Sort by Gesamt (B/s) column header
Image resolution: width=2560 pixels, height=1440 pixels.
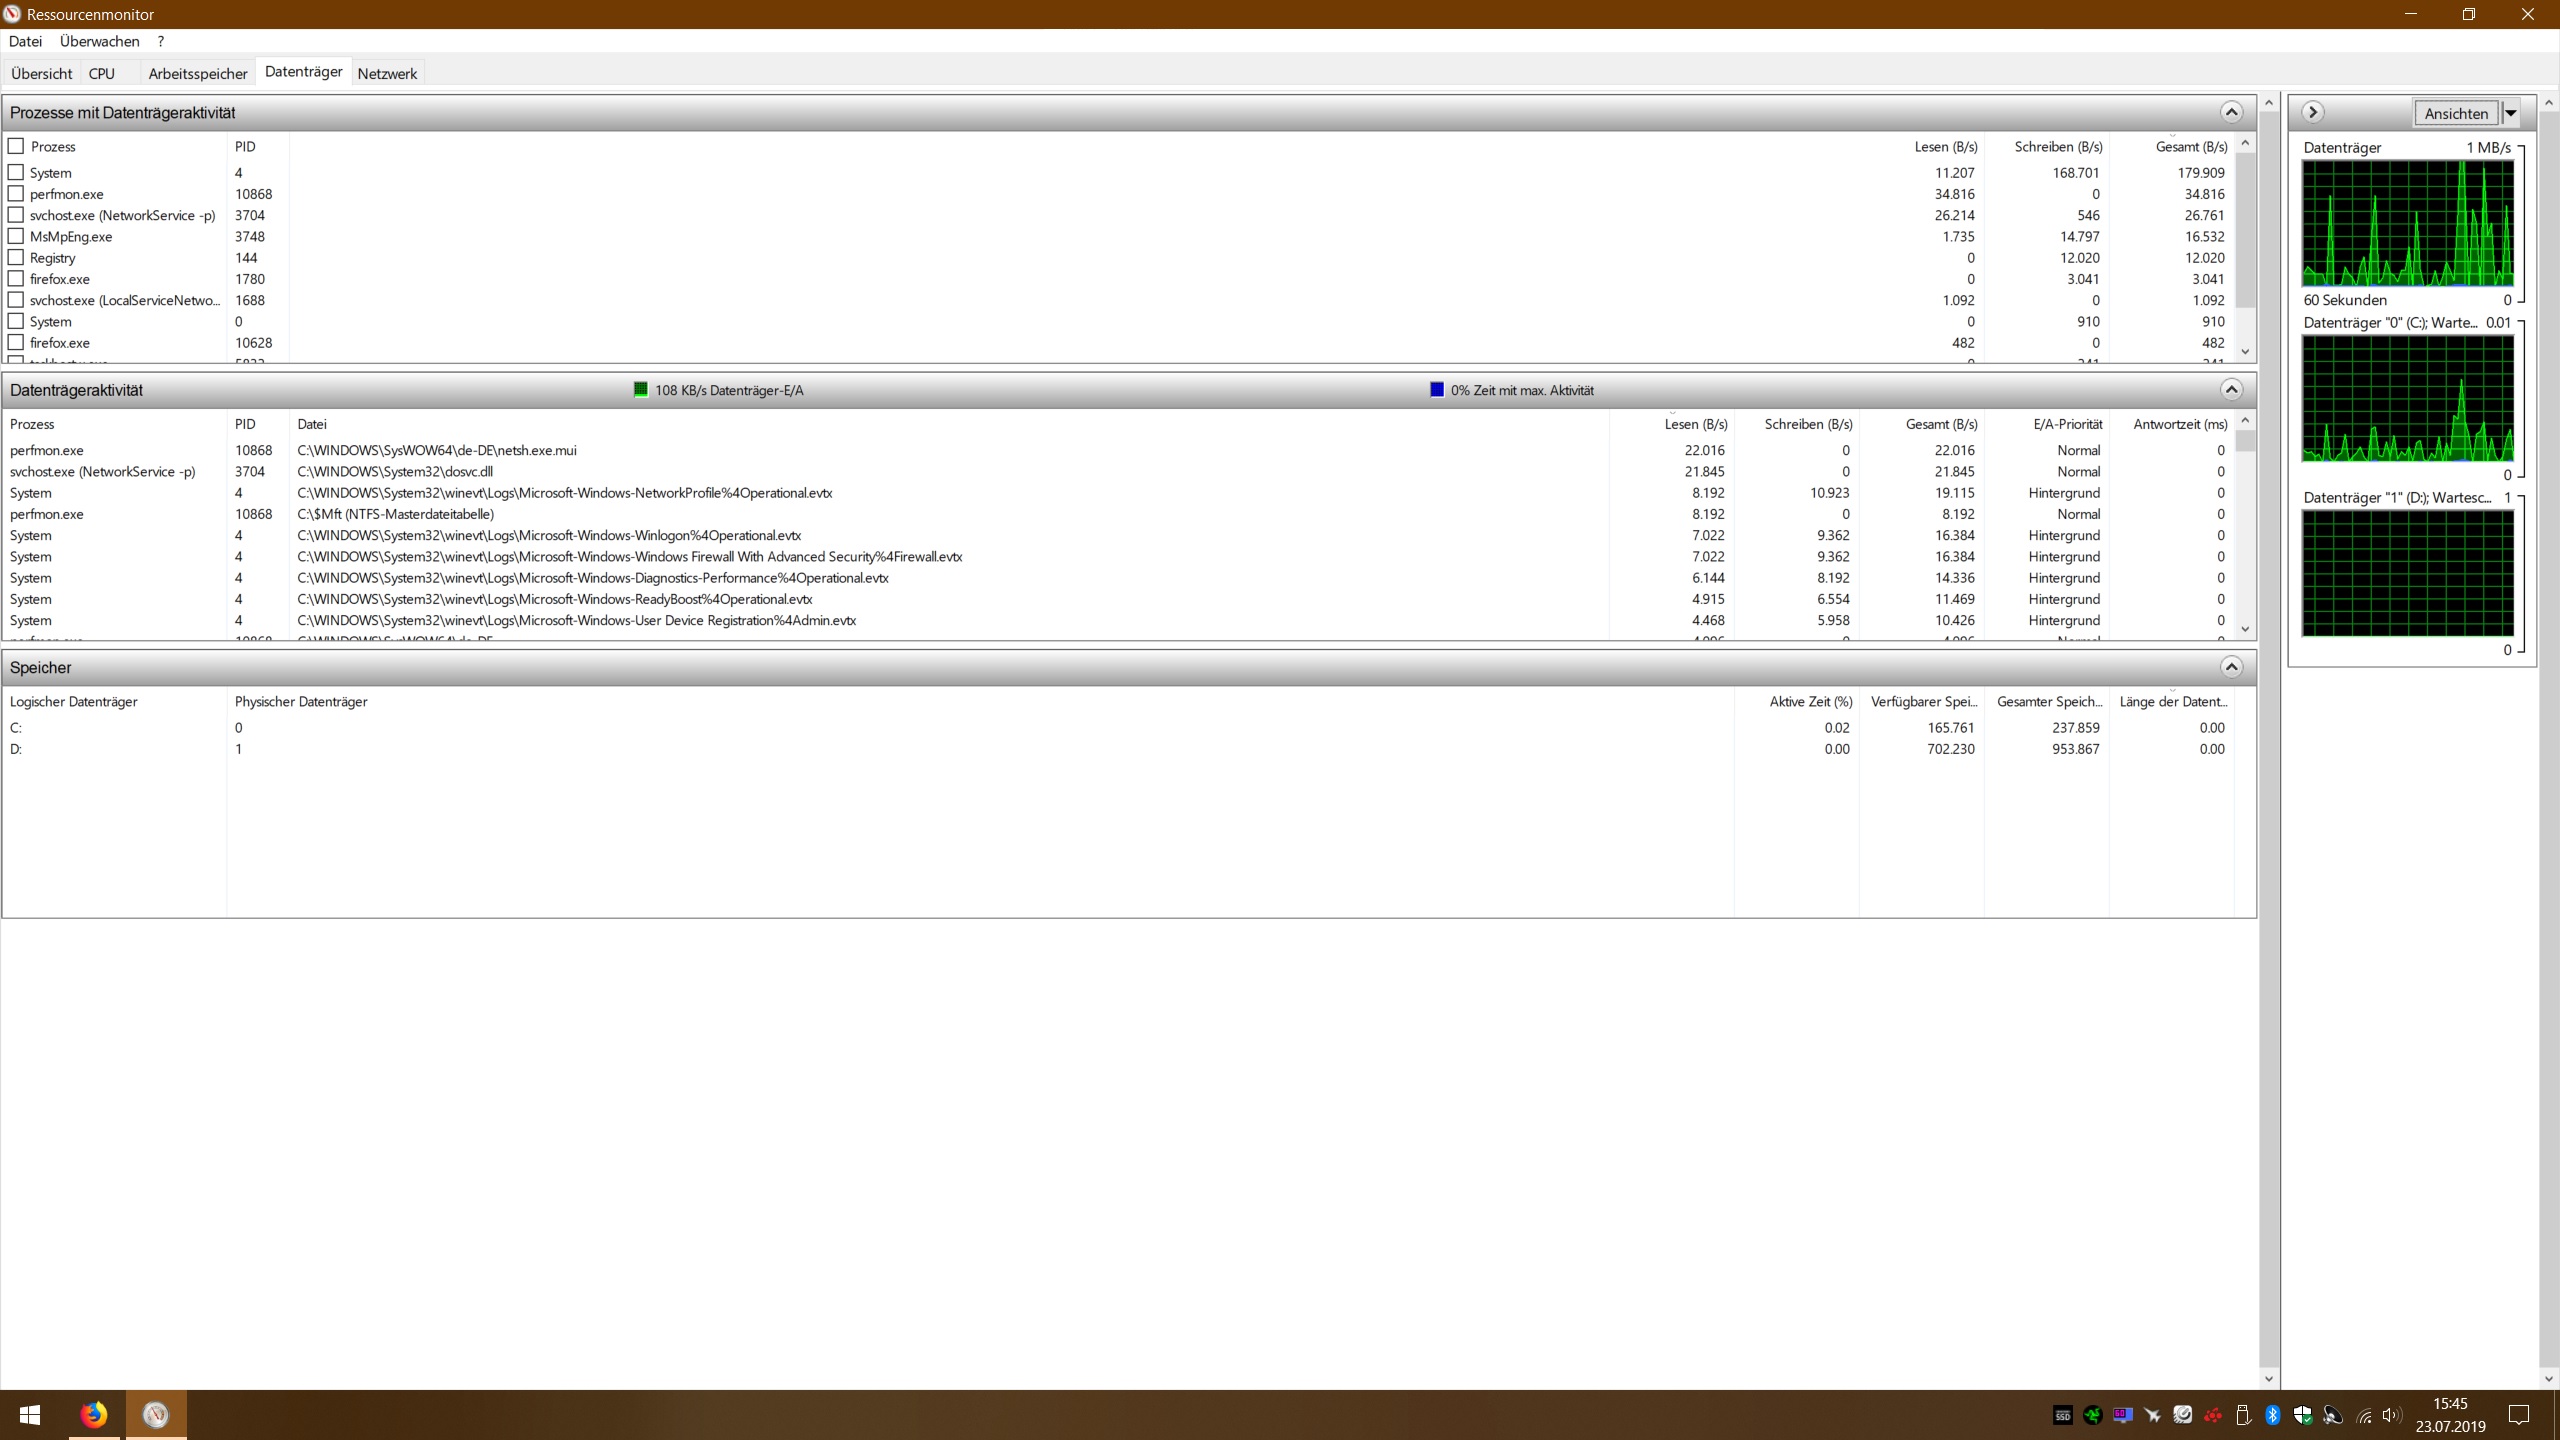click(2190, 146)
